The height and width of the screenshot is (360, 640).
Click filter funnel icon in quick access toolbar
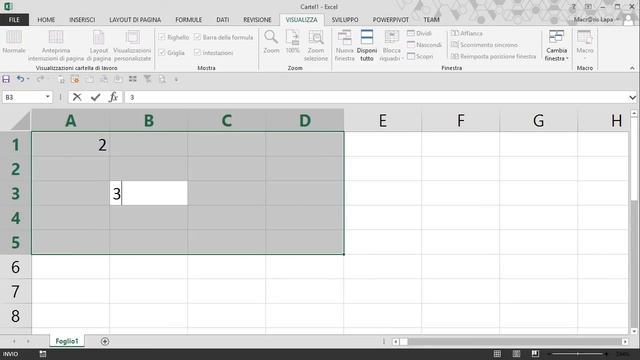(x=147, y=79)
